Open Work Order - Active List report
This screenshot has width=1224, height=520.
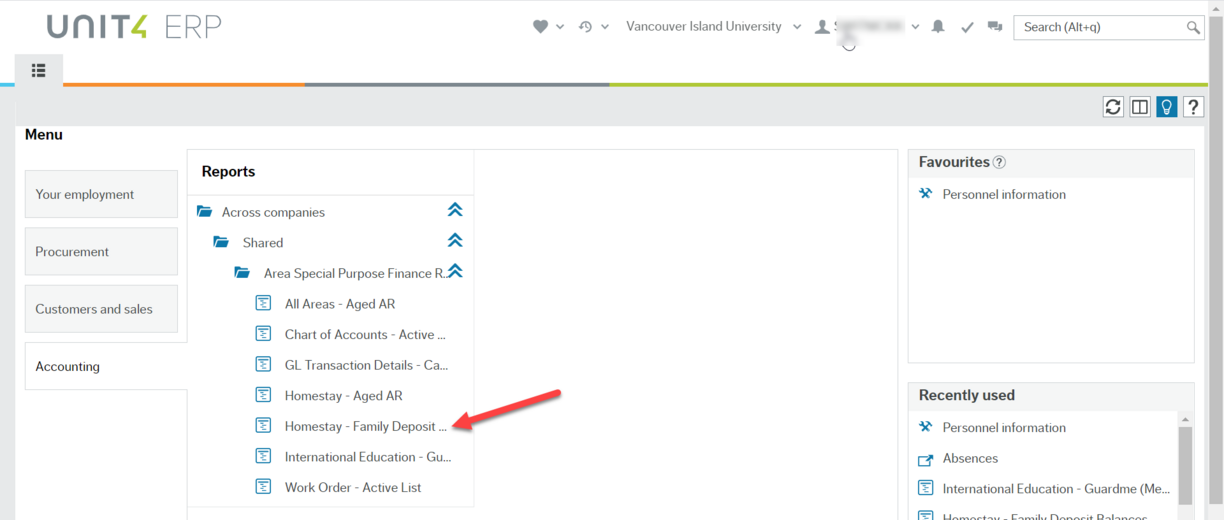pyautogui.click(x=353, y=488)
